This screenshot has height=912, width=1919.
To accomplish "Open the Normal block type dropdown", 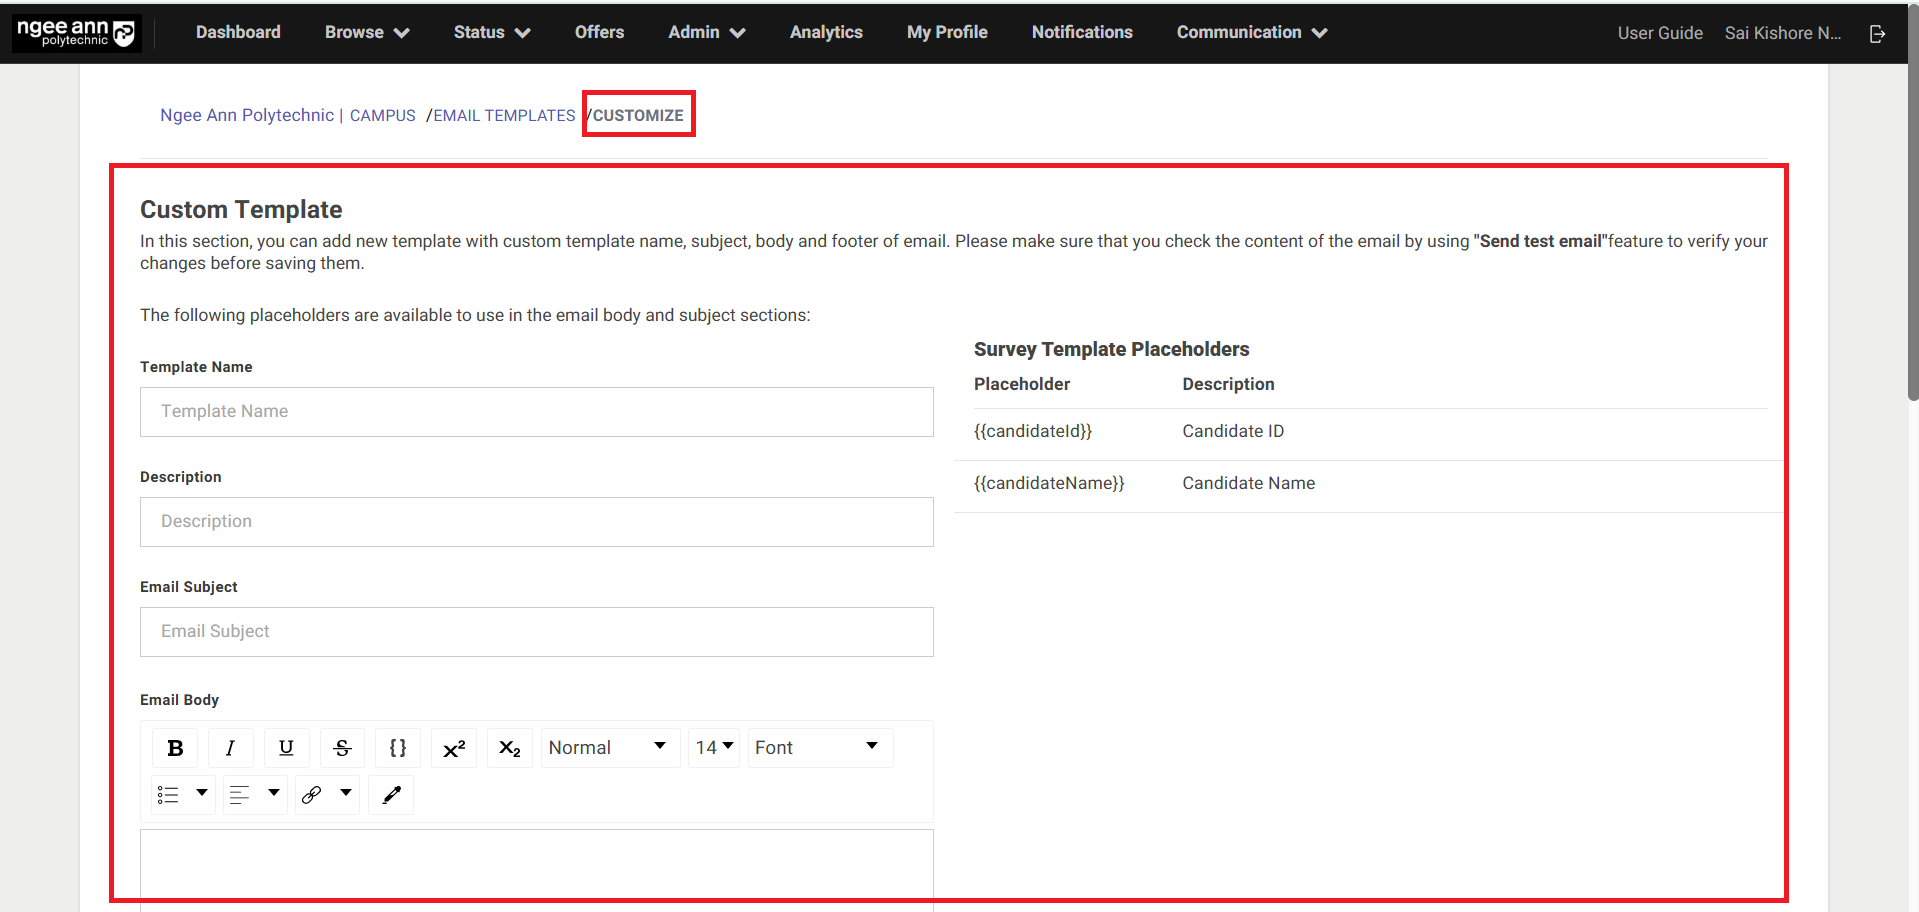I will (x=608, y=748).
